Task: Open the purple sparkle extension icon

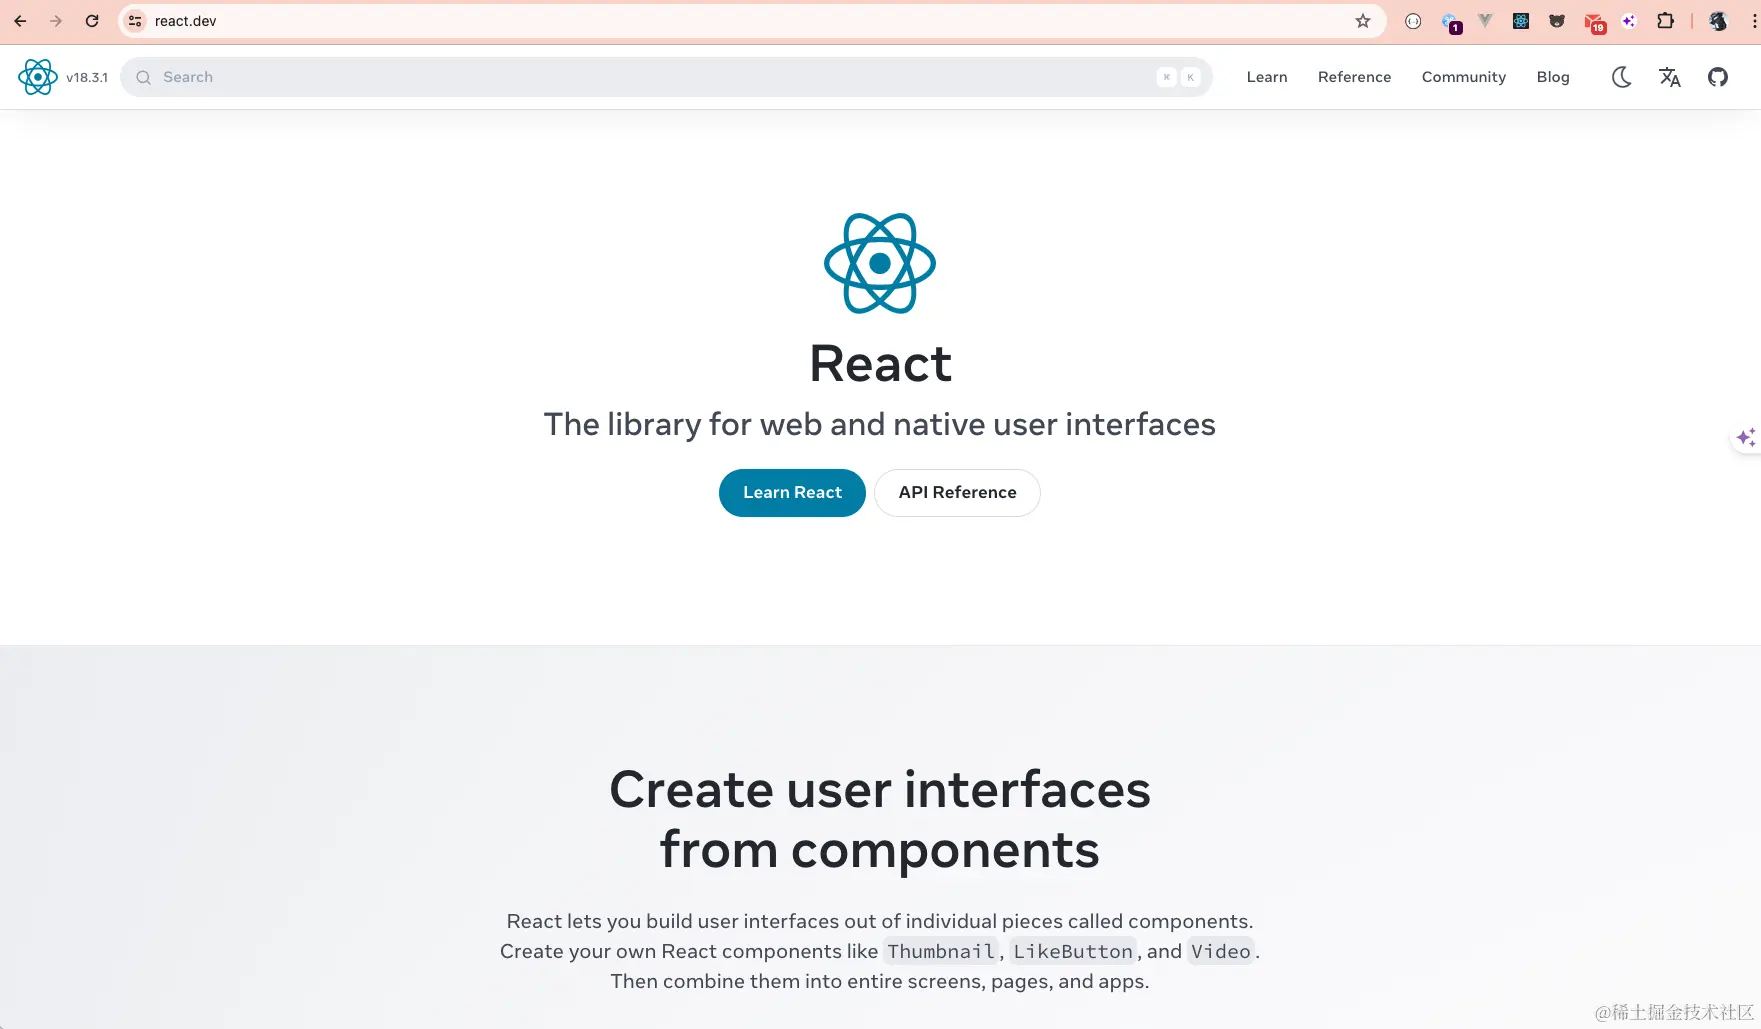Action: click(1629, 21)
